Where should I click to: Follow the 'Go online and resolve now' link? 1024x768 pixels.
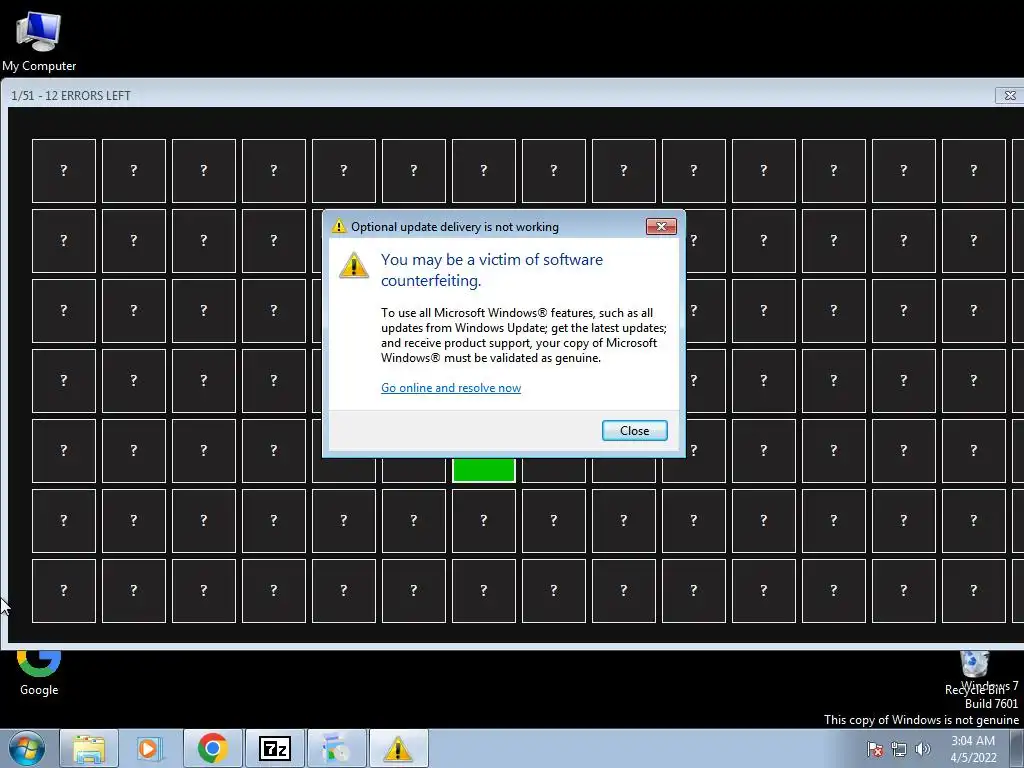coord(451,388)
